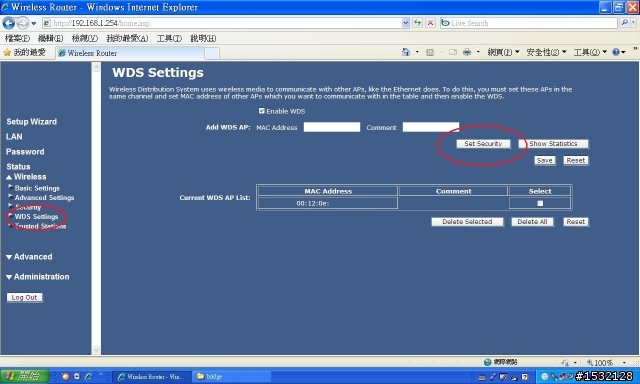
Task: Open the 檔案(F) menu
Action: click(18, 38)
